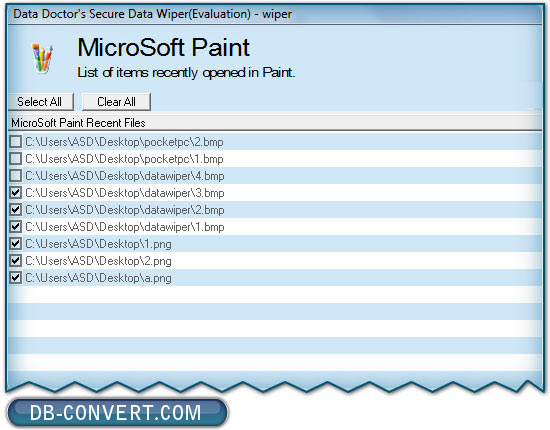Uncheck the Desktop\2.png checkbox
550x430 pixels.
(15, 261)
